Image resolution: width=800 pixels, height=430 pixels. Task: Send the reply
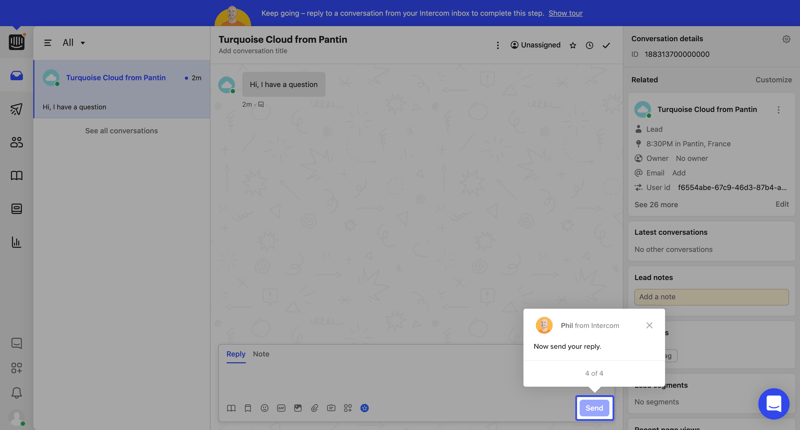[x=594, y=408]
